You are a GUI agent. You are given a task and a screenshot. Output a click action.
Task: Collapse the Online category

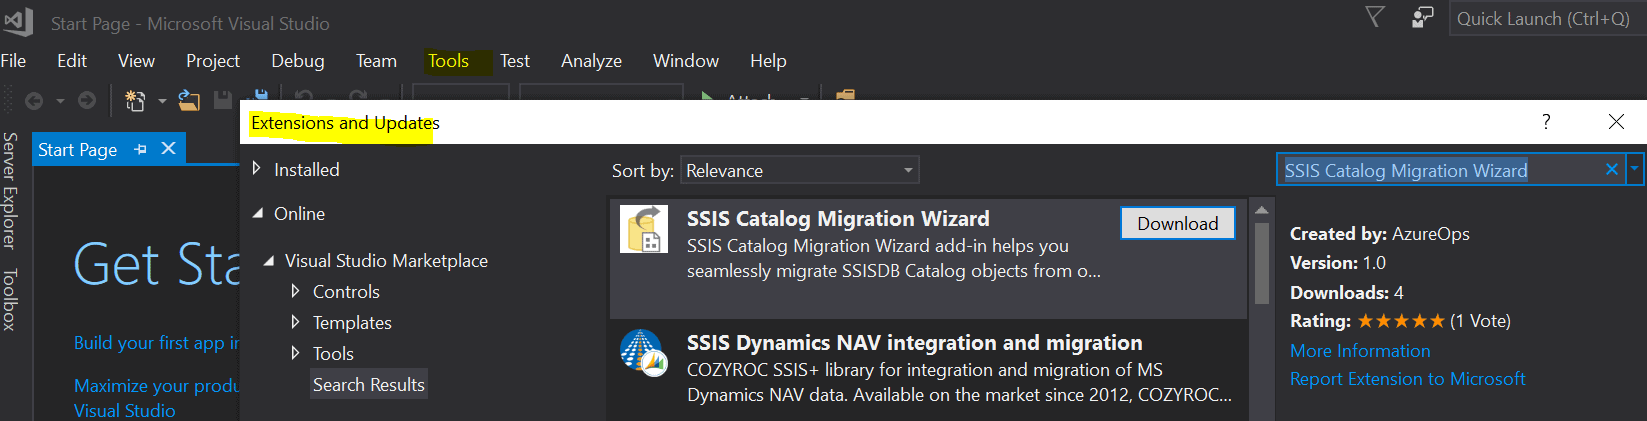click(258, 213)
